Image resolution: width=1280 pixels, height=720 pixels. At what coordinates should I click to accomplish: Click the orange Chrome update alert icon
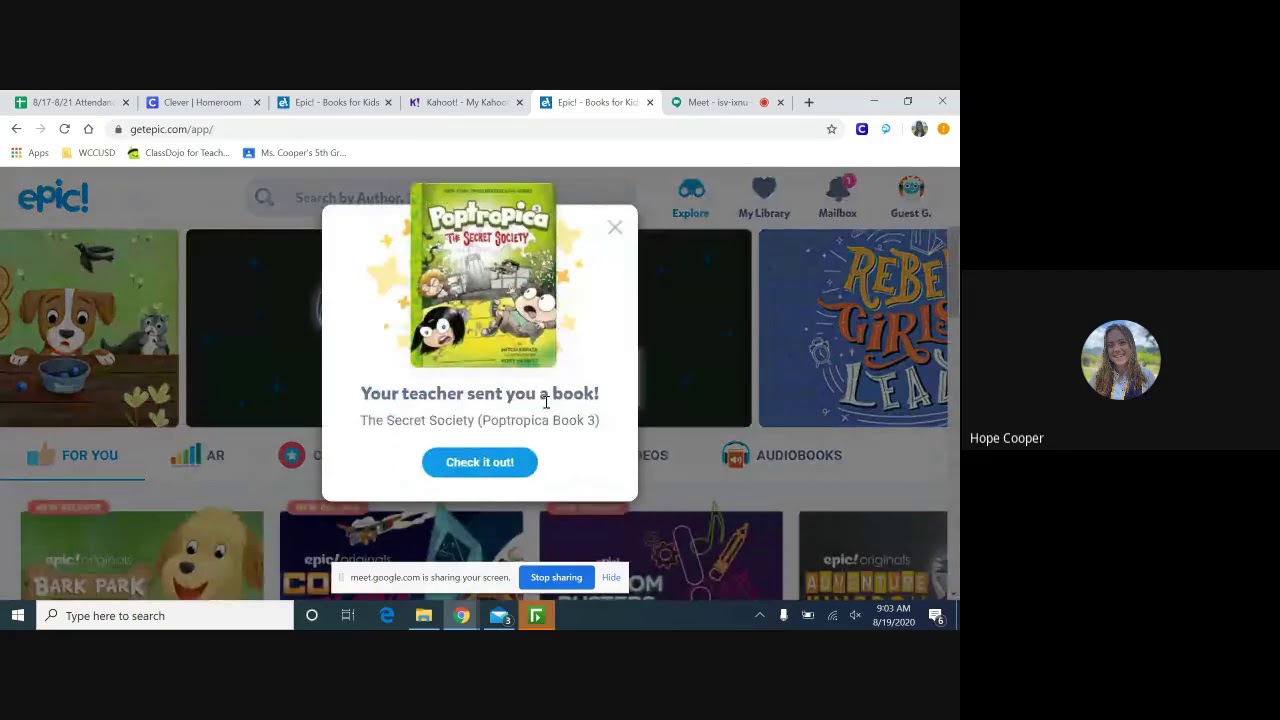(943, 129)
